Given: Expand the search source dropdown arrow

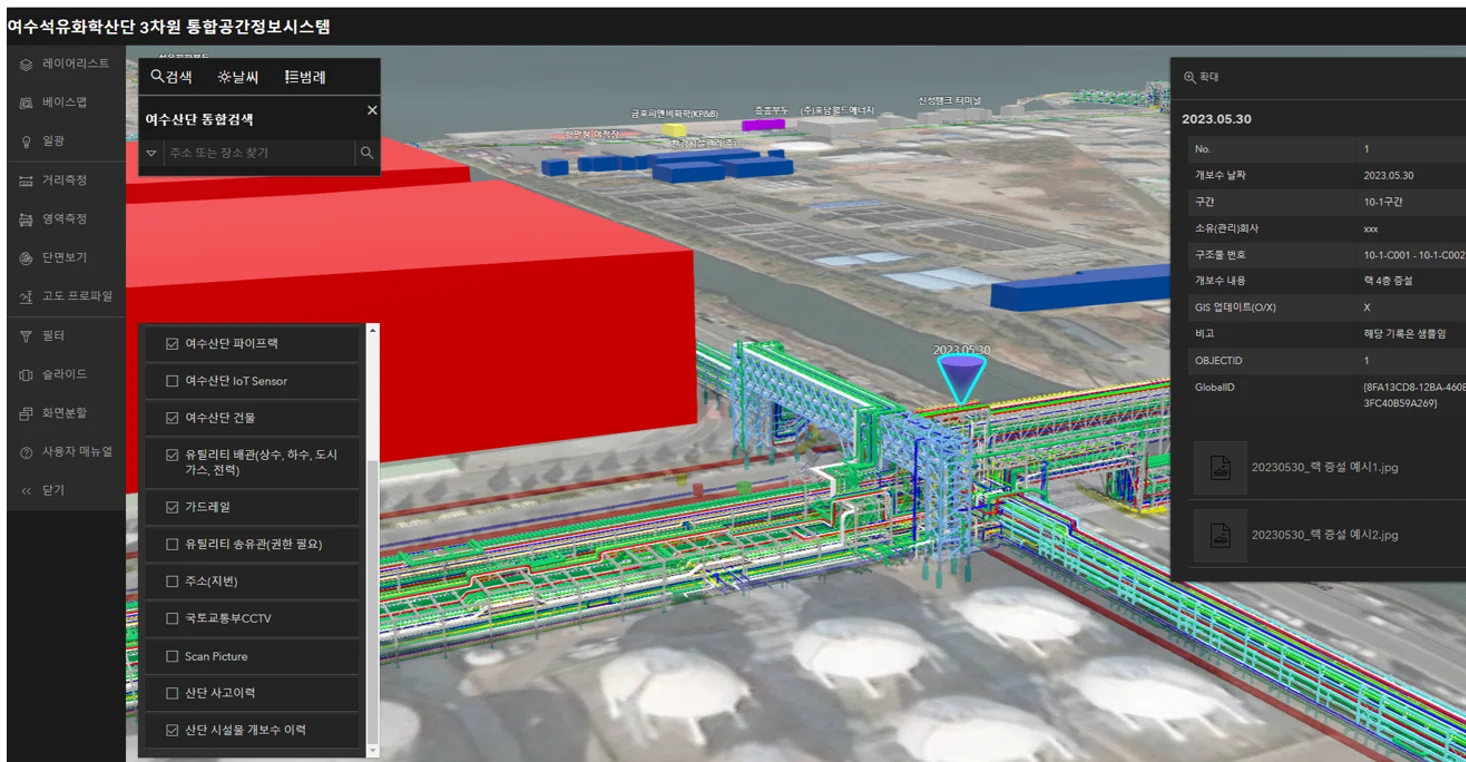Looking at the screenshot, I should pos(151,153).
